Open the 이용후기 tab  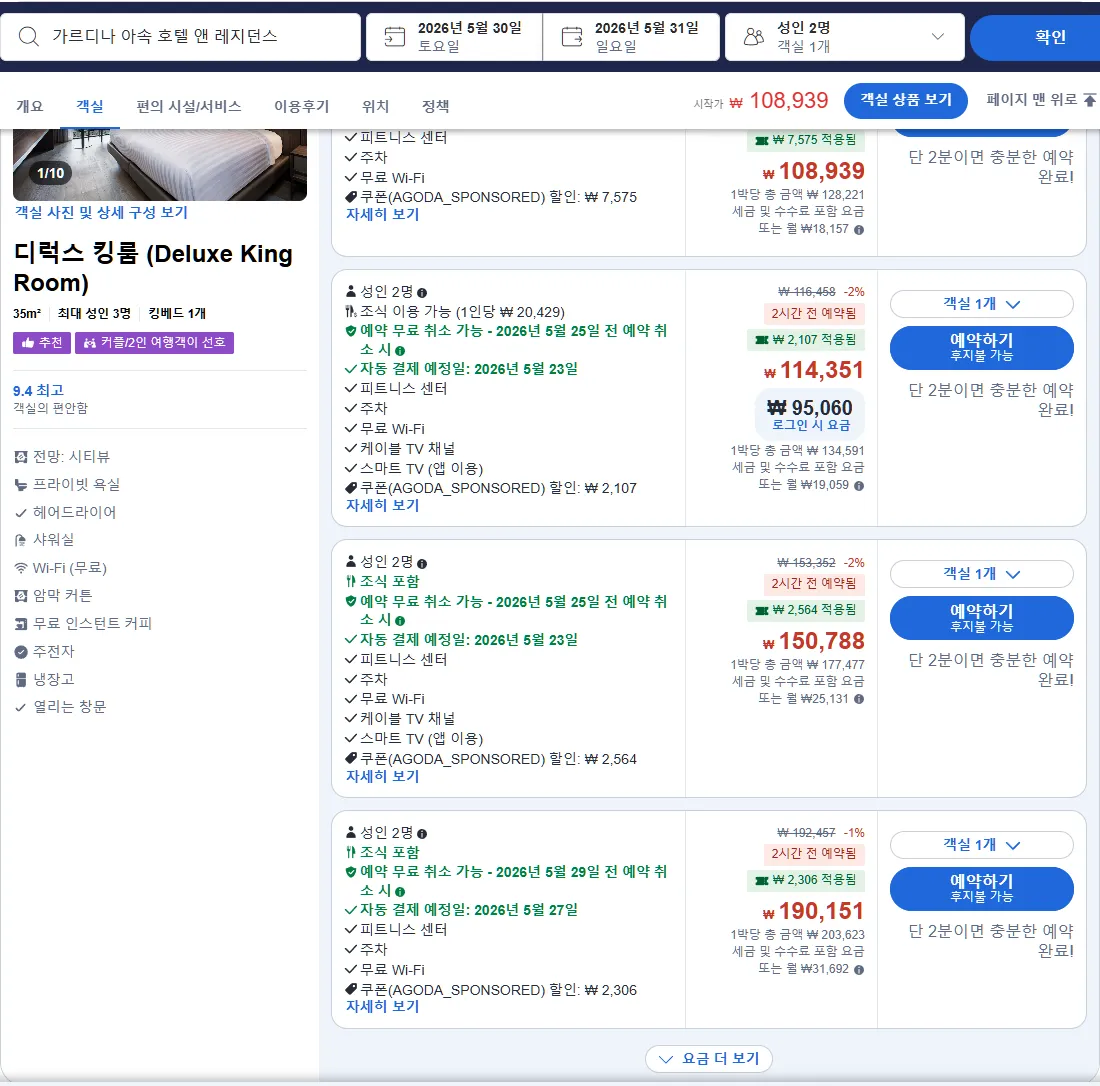tap(302, 106)
